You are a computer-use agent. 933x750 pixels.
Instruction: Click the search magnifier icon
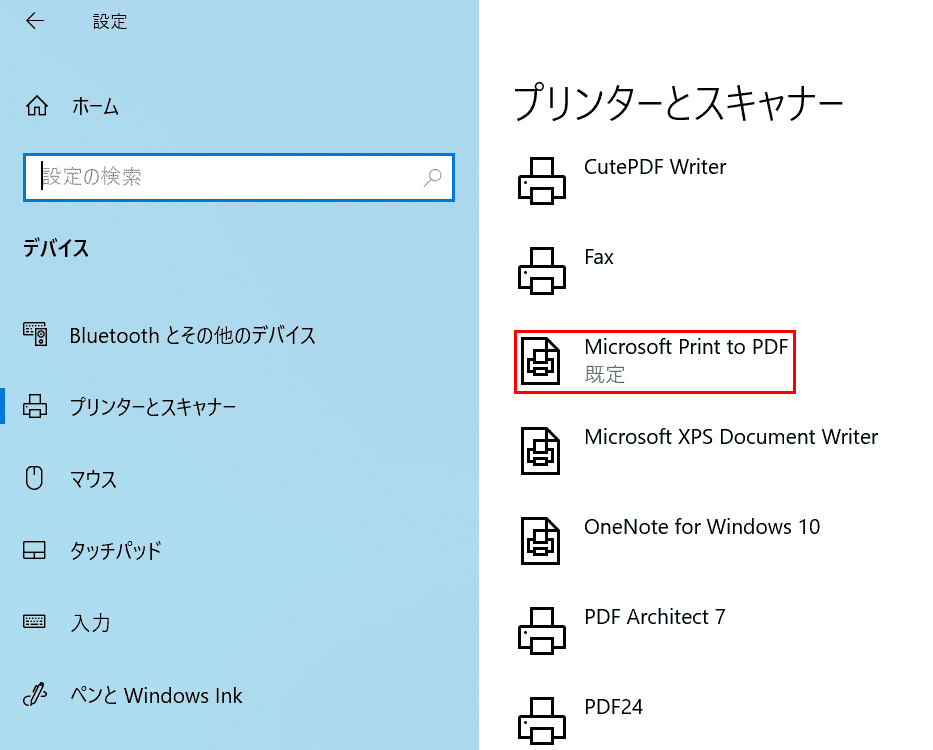point(433,177)
